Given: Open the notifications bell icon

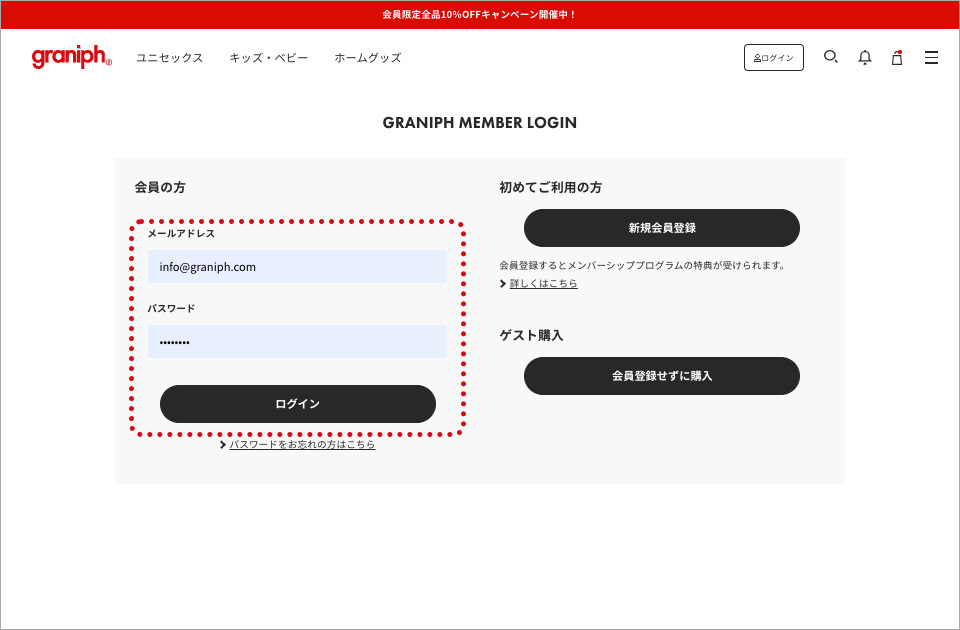Looking at the screenshot, I should pyautogui.click(x=864, y=58).
